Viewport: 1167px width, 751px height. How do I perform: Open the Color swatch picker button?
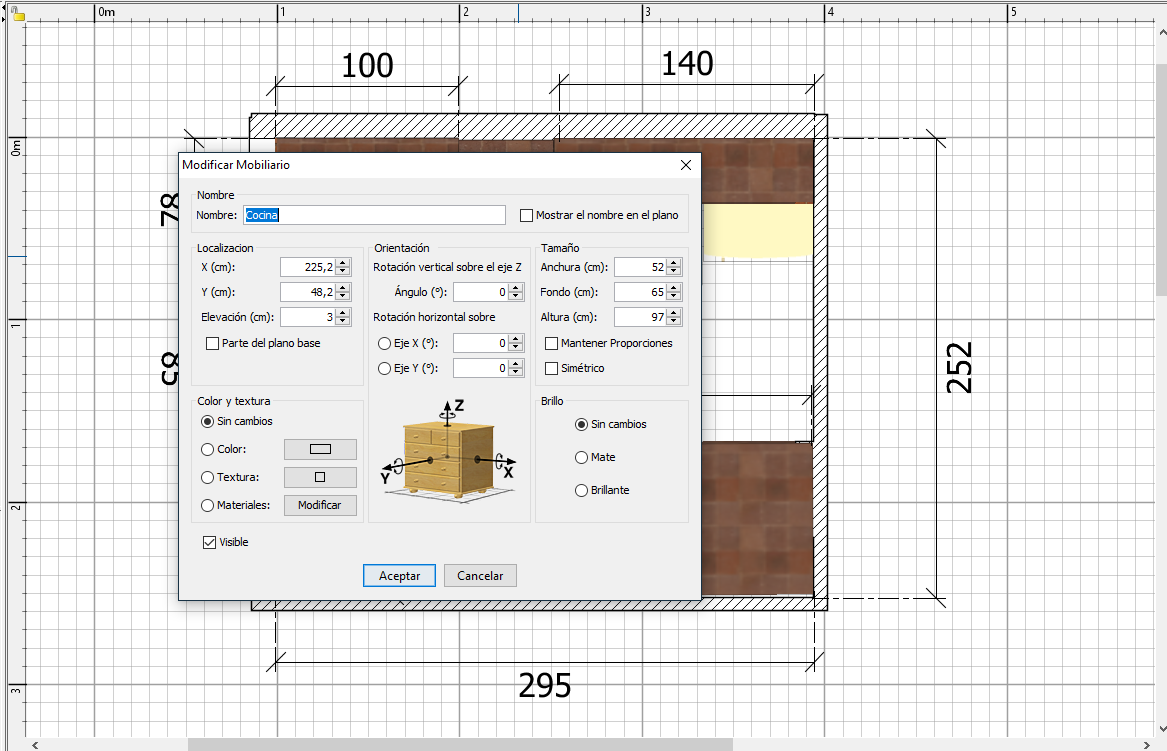[320, 449]
